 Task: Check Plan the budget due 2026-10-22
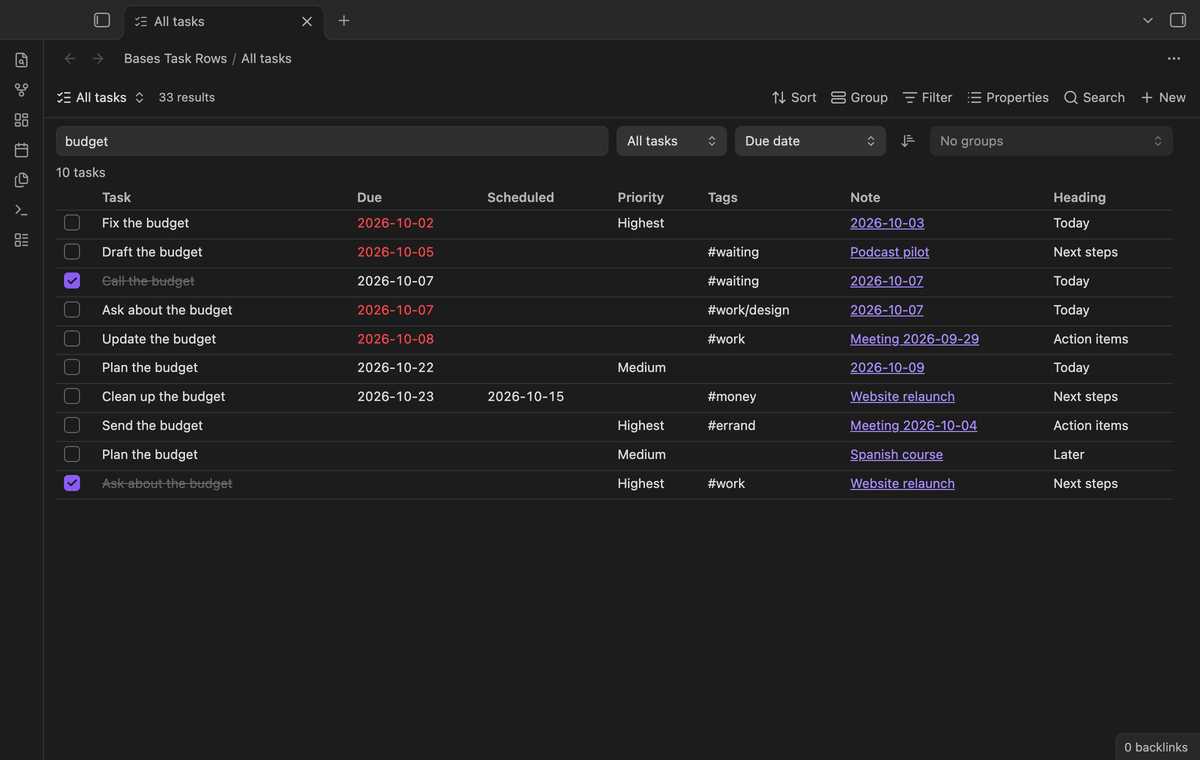coord(72,367)
